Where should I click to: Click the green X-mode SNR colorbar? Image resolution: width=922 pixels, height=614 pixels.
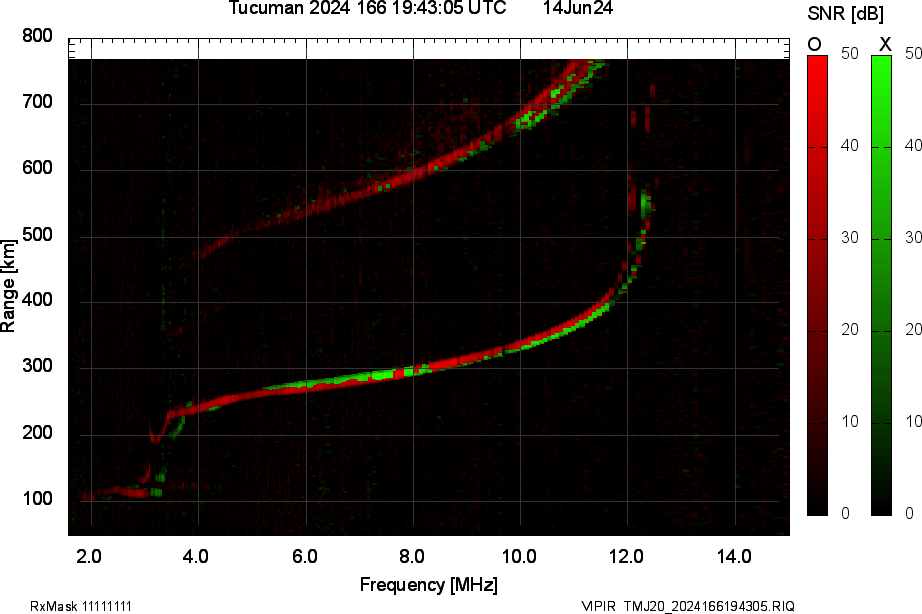[881, 285]
